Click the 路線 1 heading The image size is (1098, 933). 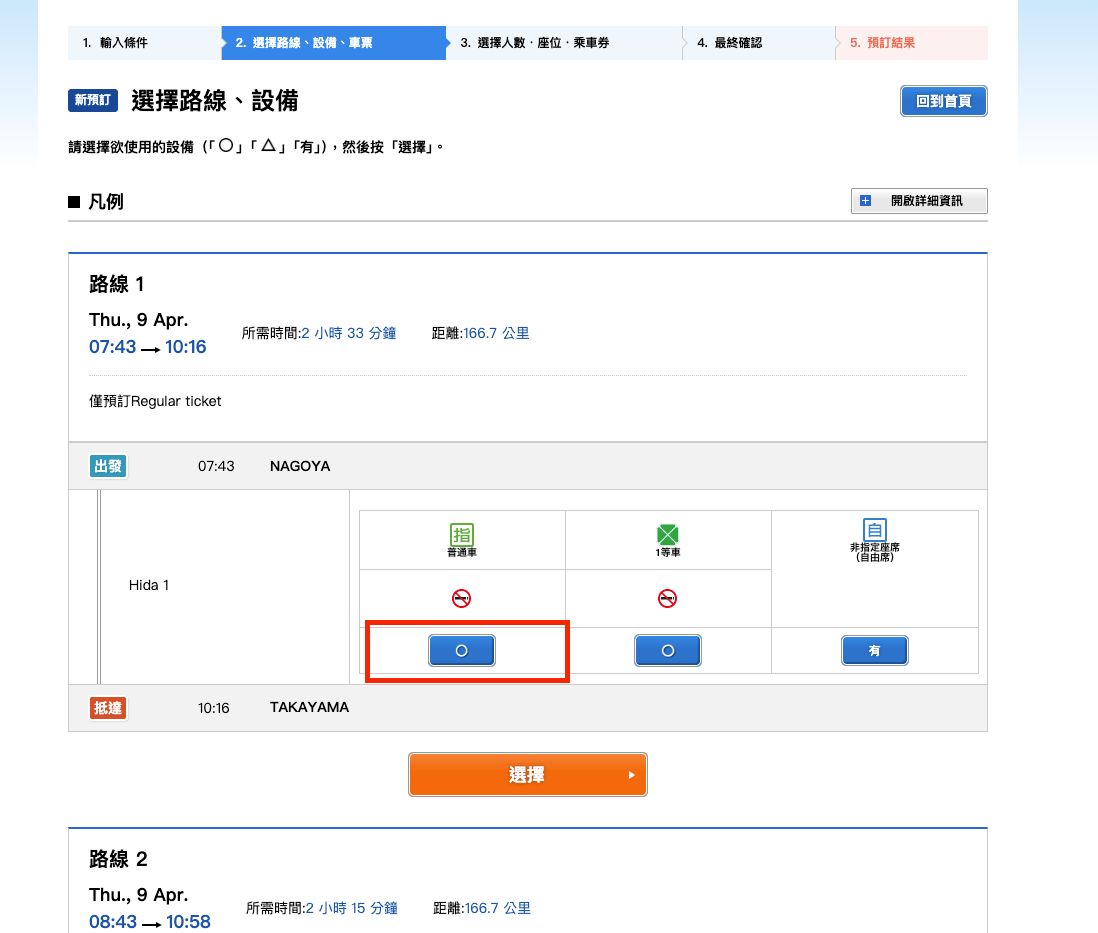[116, 284]
